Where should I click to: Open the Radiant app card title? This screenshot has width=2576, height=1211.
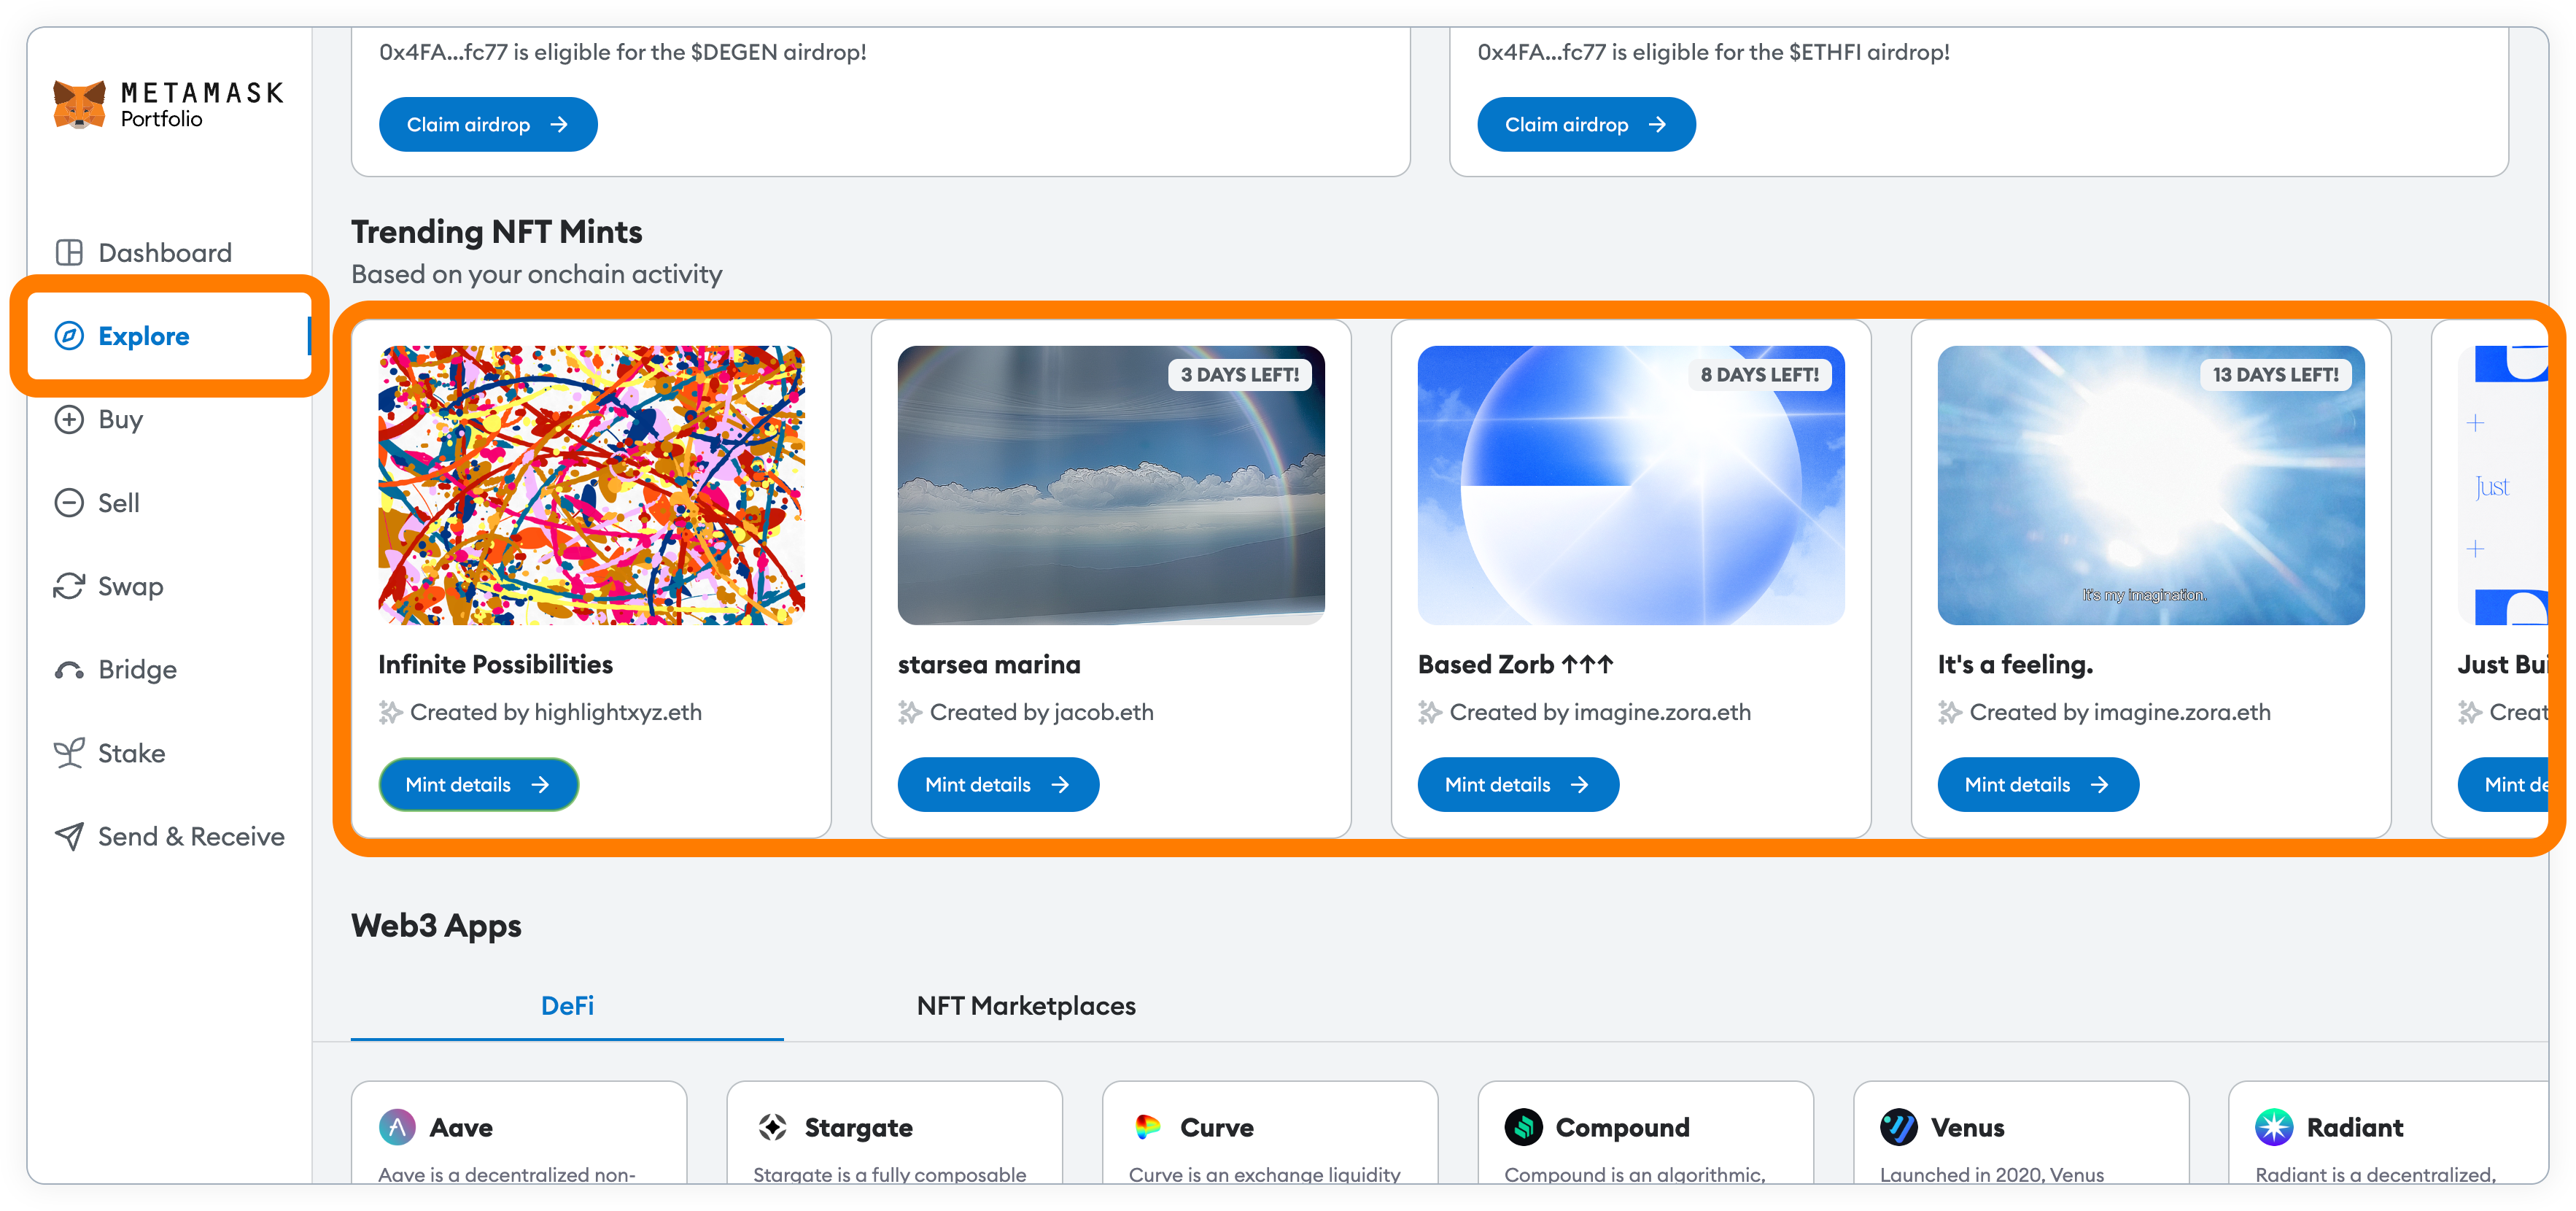2354,1127
